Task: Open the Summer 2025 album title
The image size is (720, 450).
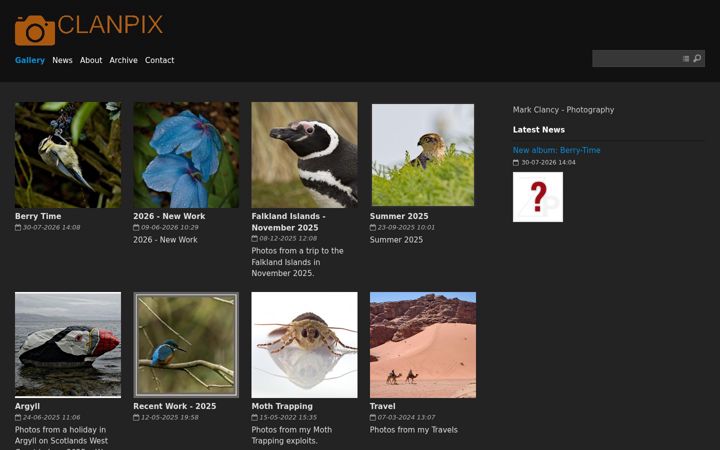Action: click(399, 216)
